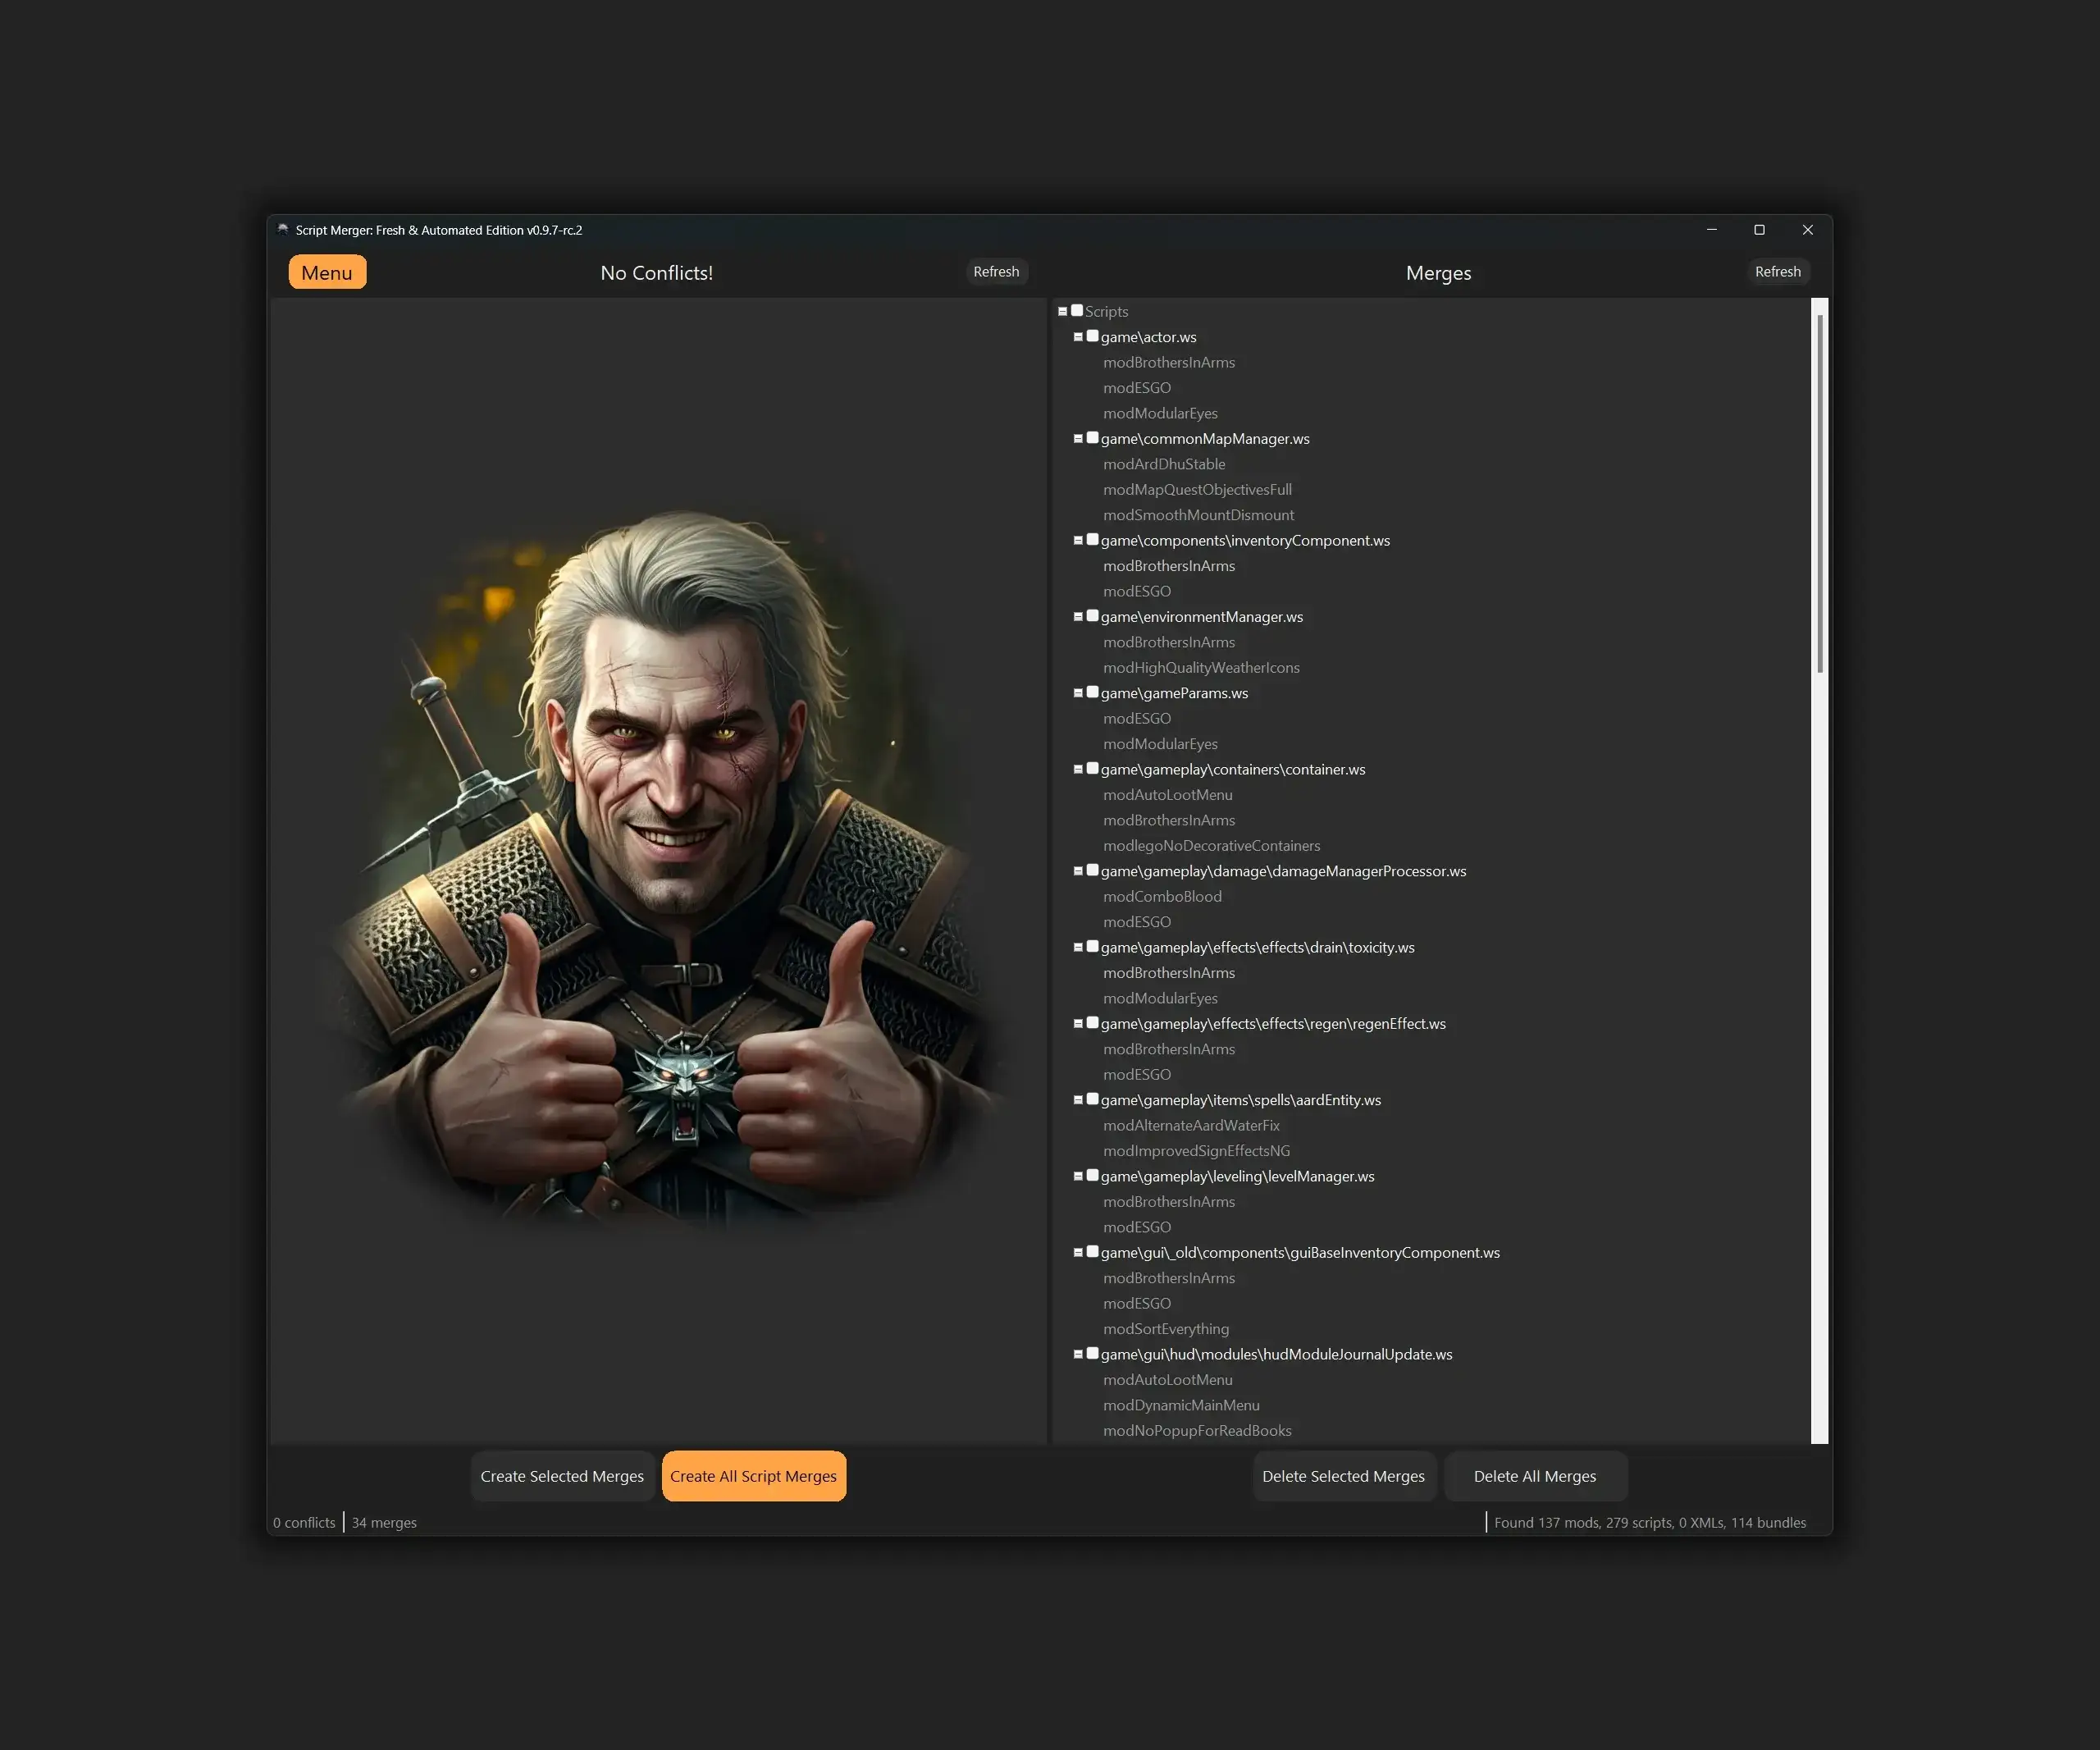The width and height of the screenshot is (2100, 1750).
Task: Collapse the Scripts tree node
Action: pyautogui.click(x=1063, y=310)
